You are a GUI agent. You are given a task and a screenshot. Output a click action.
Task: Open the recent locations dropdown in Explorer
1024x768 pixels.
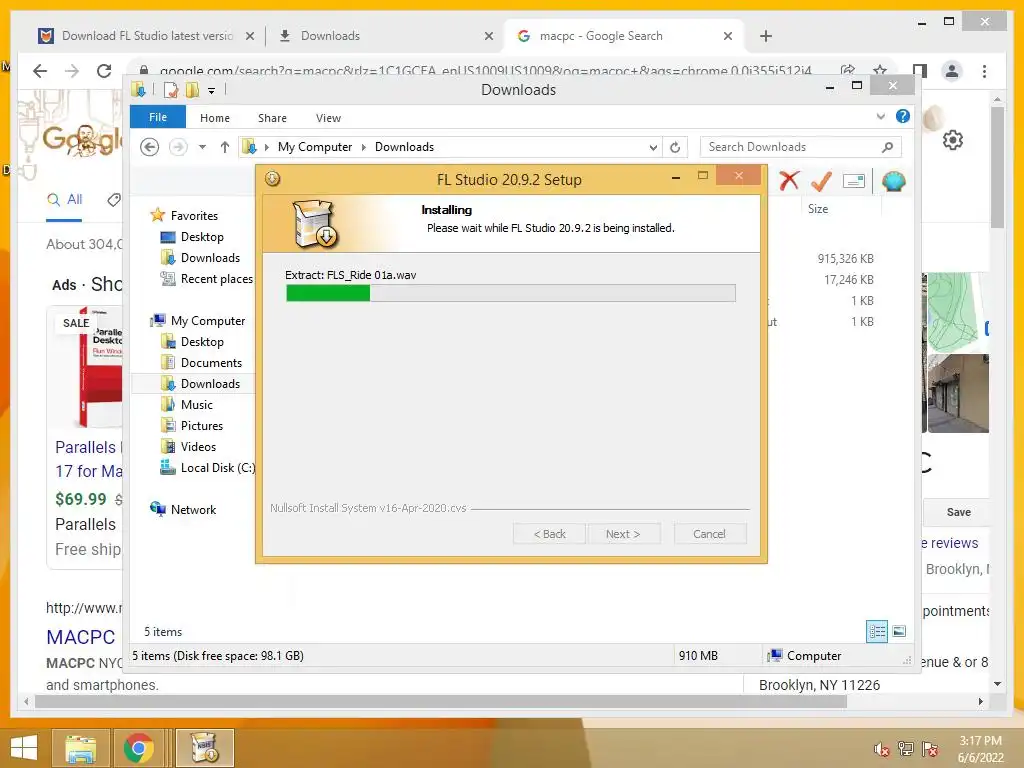[202, 147]
